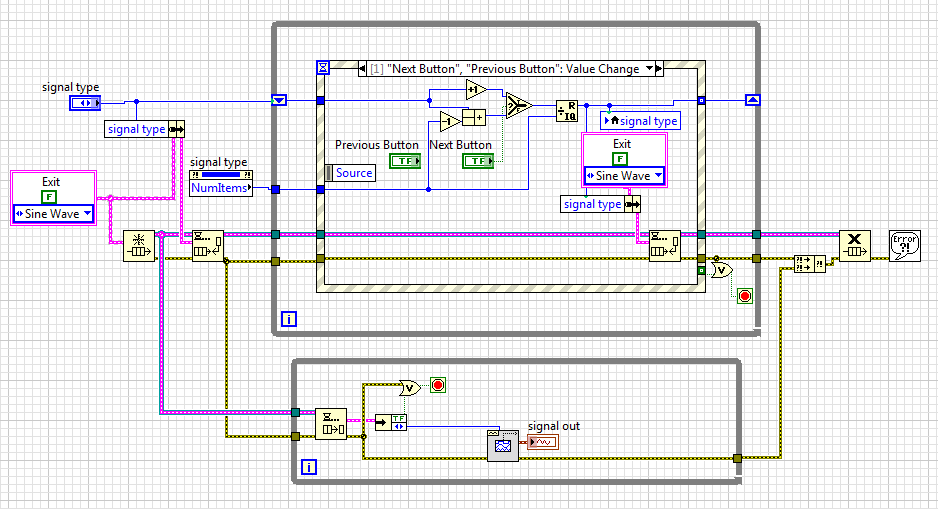Click the Obtain Queue function node

click(x=139, y=246)
